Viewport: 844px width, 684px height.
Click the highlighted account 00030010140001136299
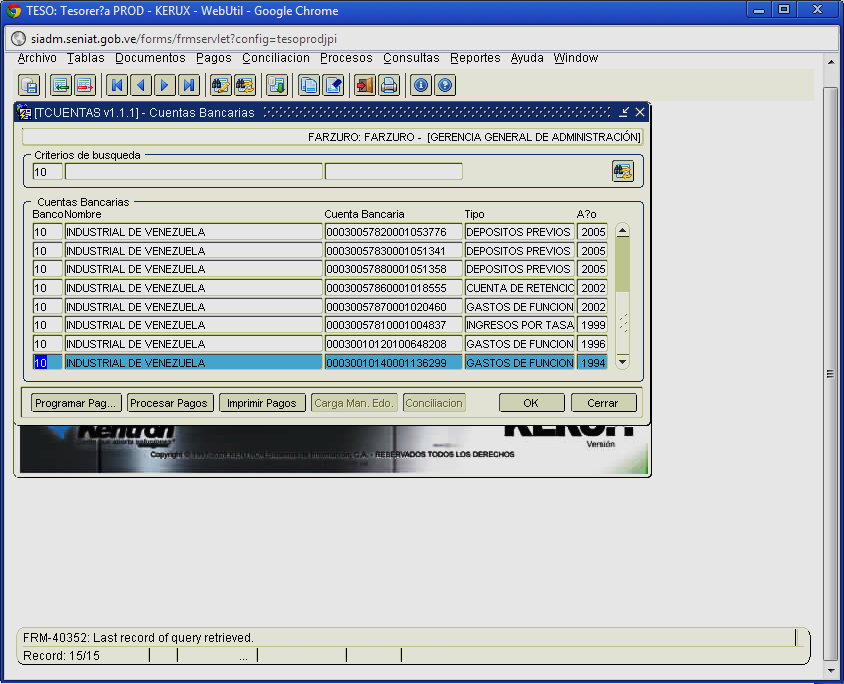coord(393,363)
